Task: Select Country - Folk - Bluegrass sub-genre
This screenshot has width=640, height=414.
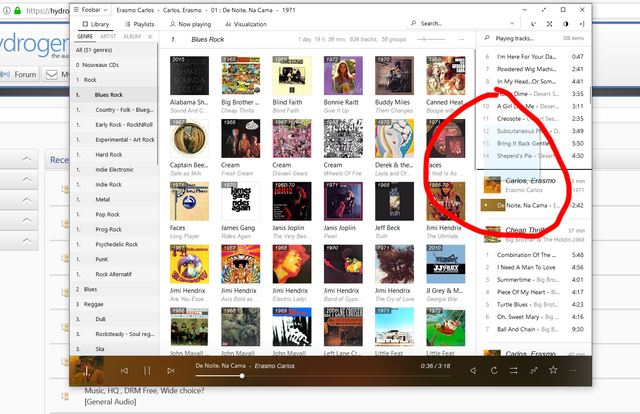Action: pyautogui.click(x=114, y=110)
